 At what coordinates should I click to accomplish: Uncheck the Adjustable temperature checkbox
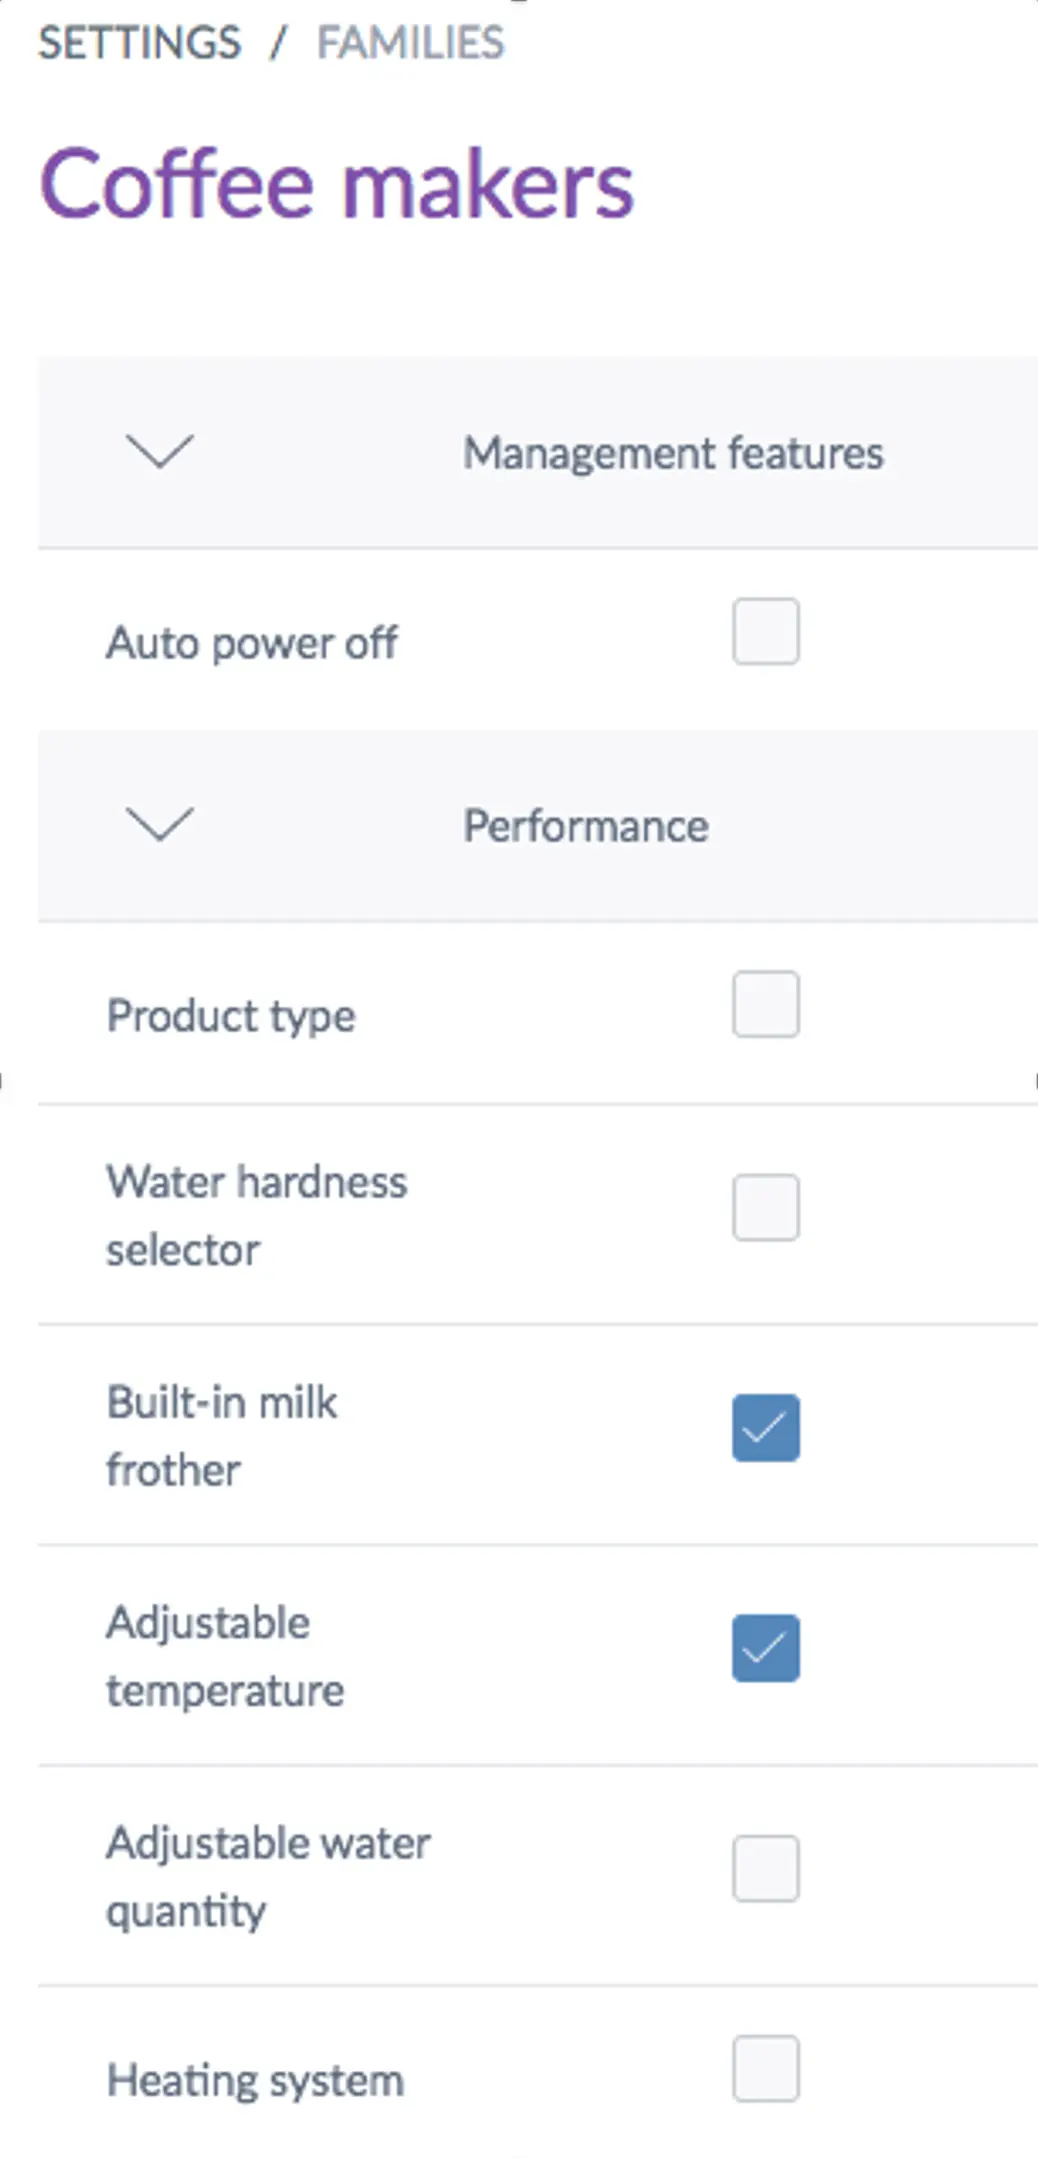[765, 1648]
